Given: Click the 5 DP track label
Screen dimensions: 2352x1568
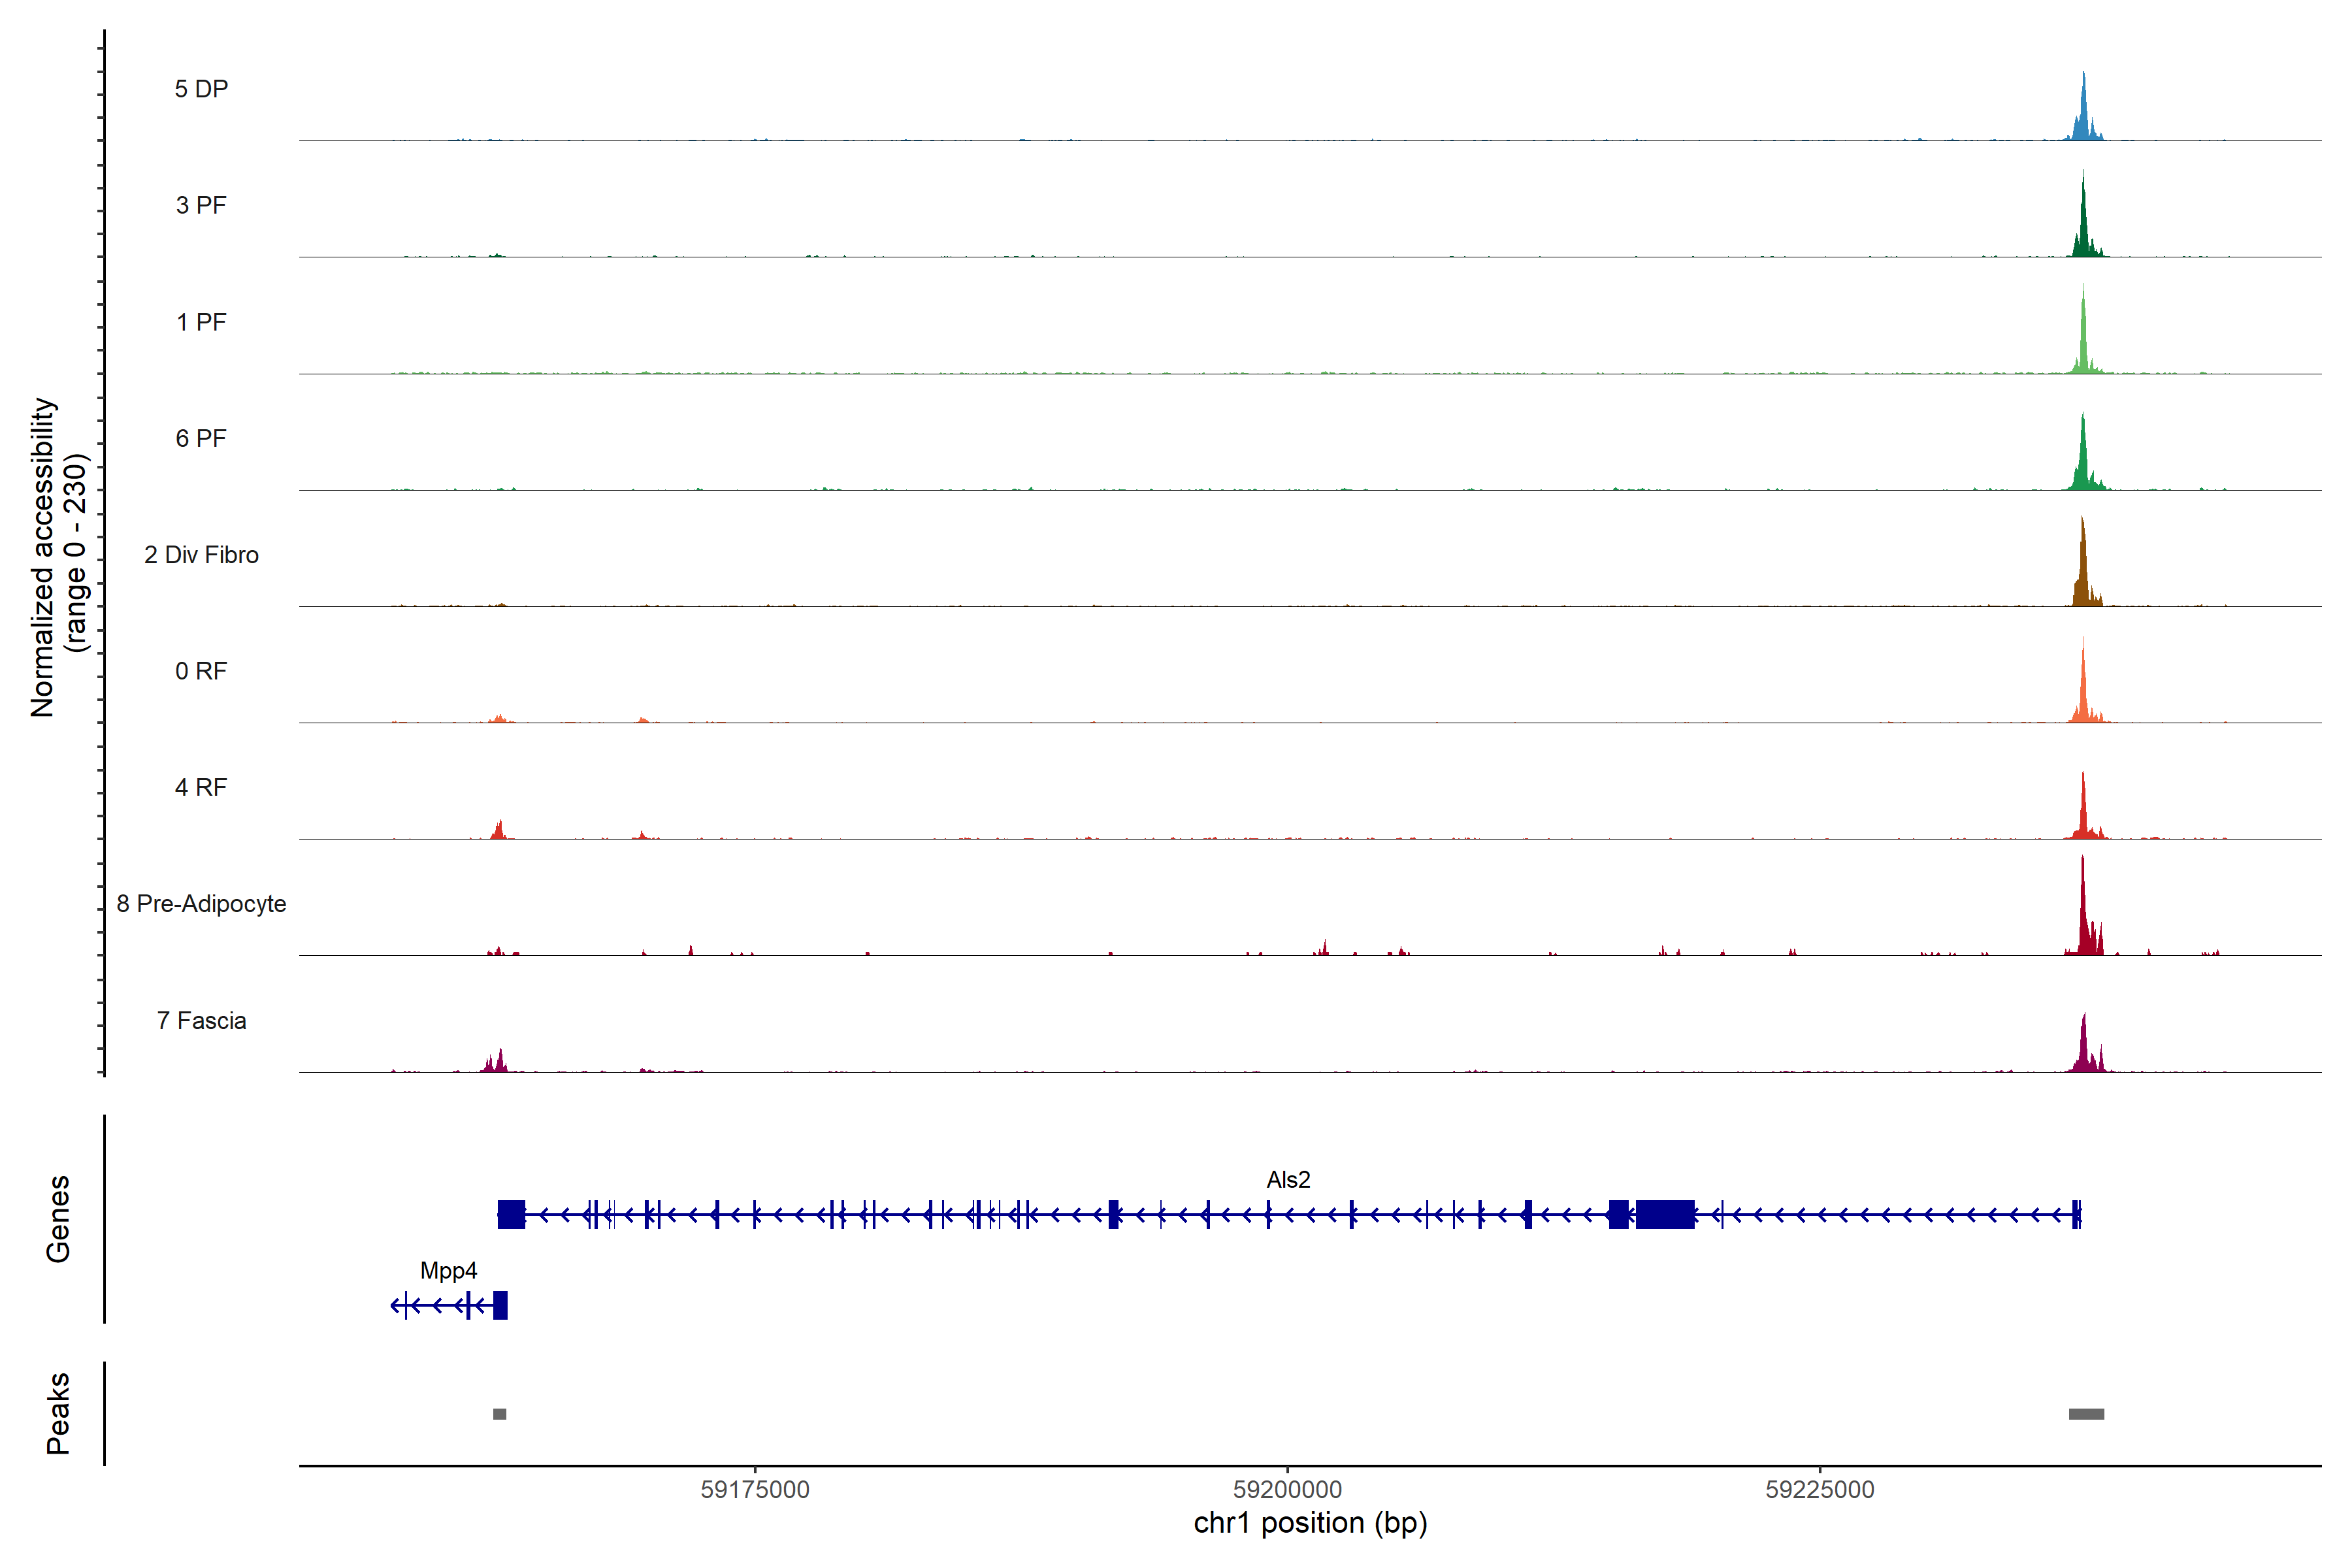Looking at the screenshot, I should pos(201,89).
